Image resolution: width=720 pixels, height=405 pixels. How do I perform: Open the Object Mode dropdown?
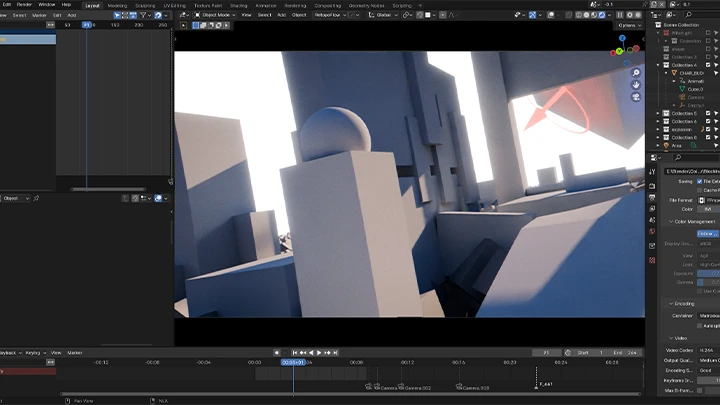[x=214, y=15]
